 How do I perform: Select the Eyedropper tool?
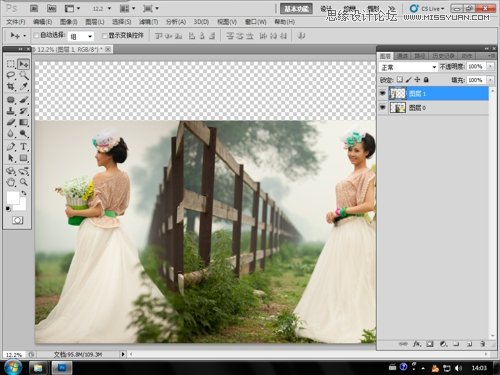pyautogui.click(x=23, y=87)
